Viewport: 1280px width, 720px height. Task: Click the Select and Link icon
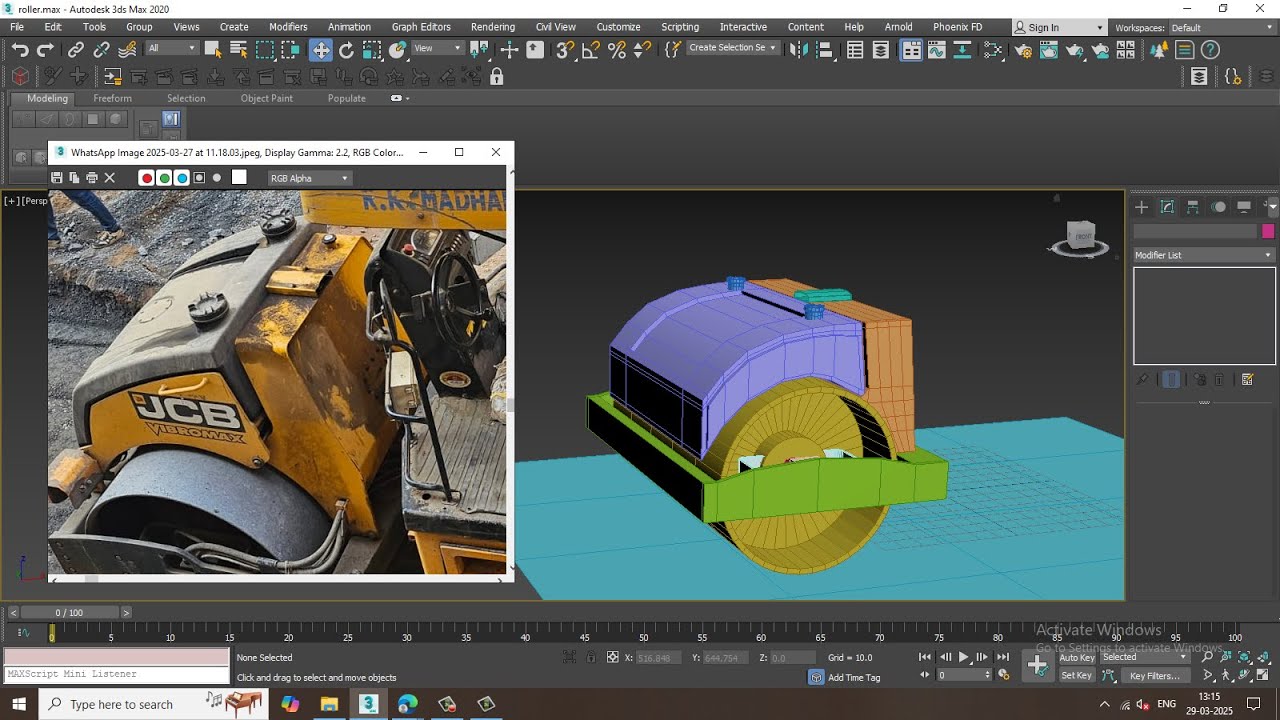point(76,50)
